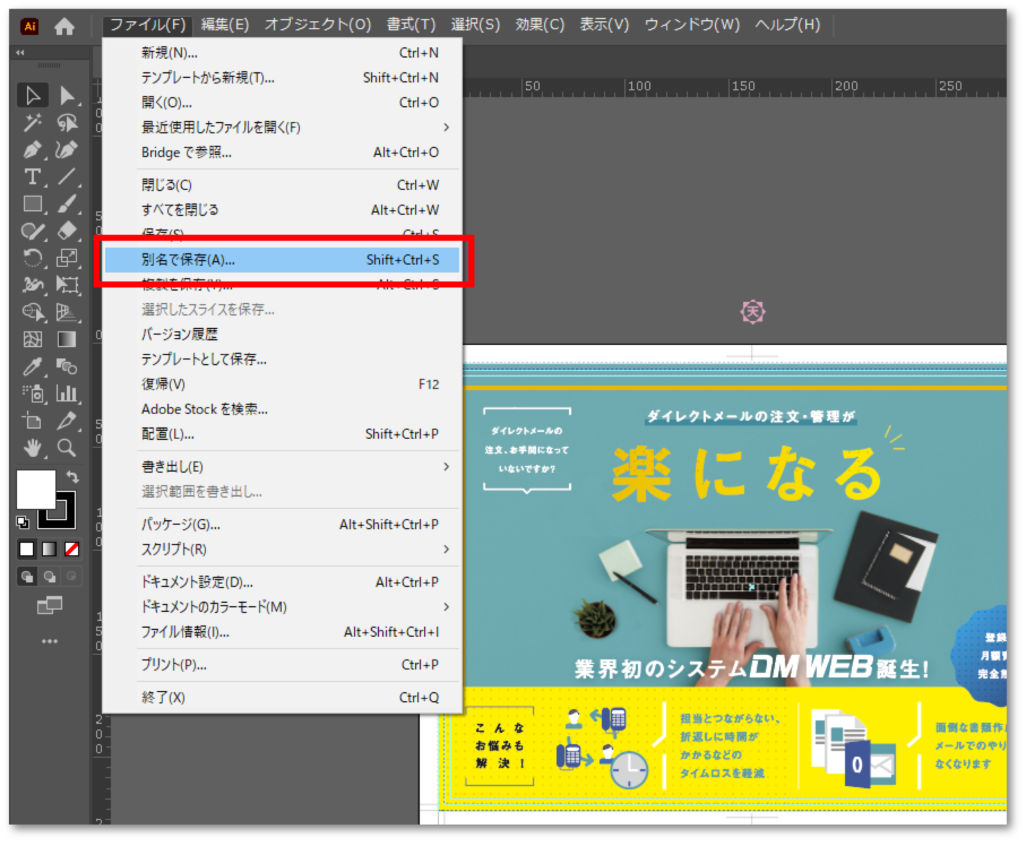Select the Mesh tool
The image size is (1024, 842).
pyautogui.click(x=32, y=339)
